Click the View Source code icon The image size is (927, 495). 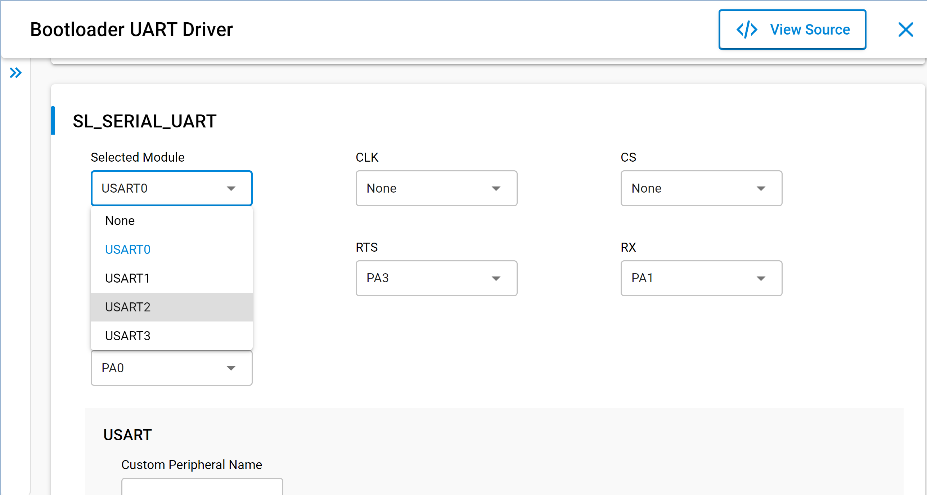(747, 30)
